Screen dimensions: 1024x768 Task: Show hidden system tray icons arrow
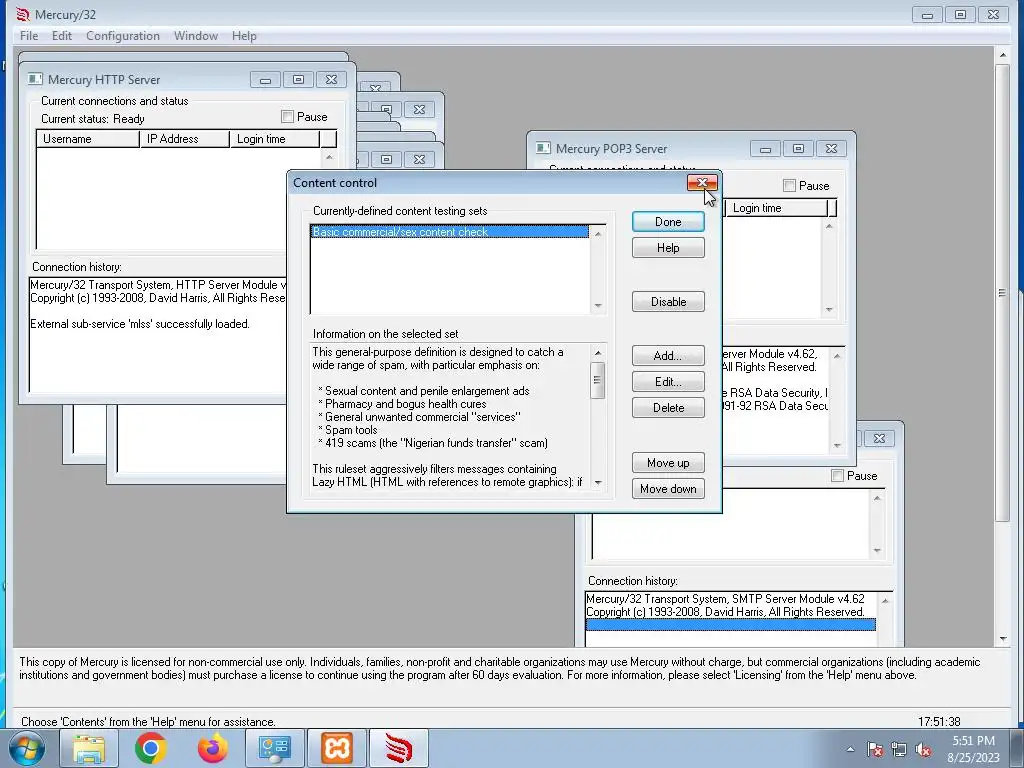[x=850, y=749]
